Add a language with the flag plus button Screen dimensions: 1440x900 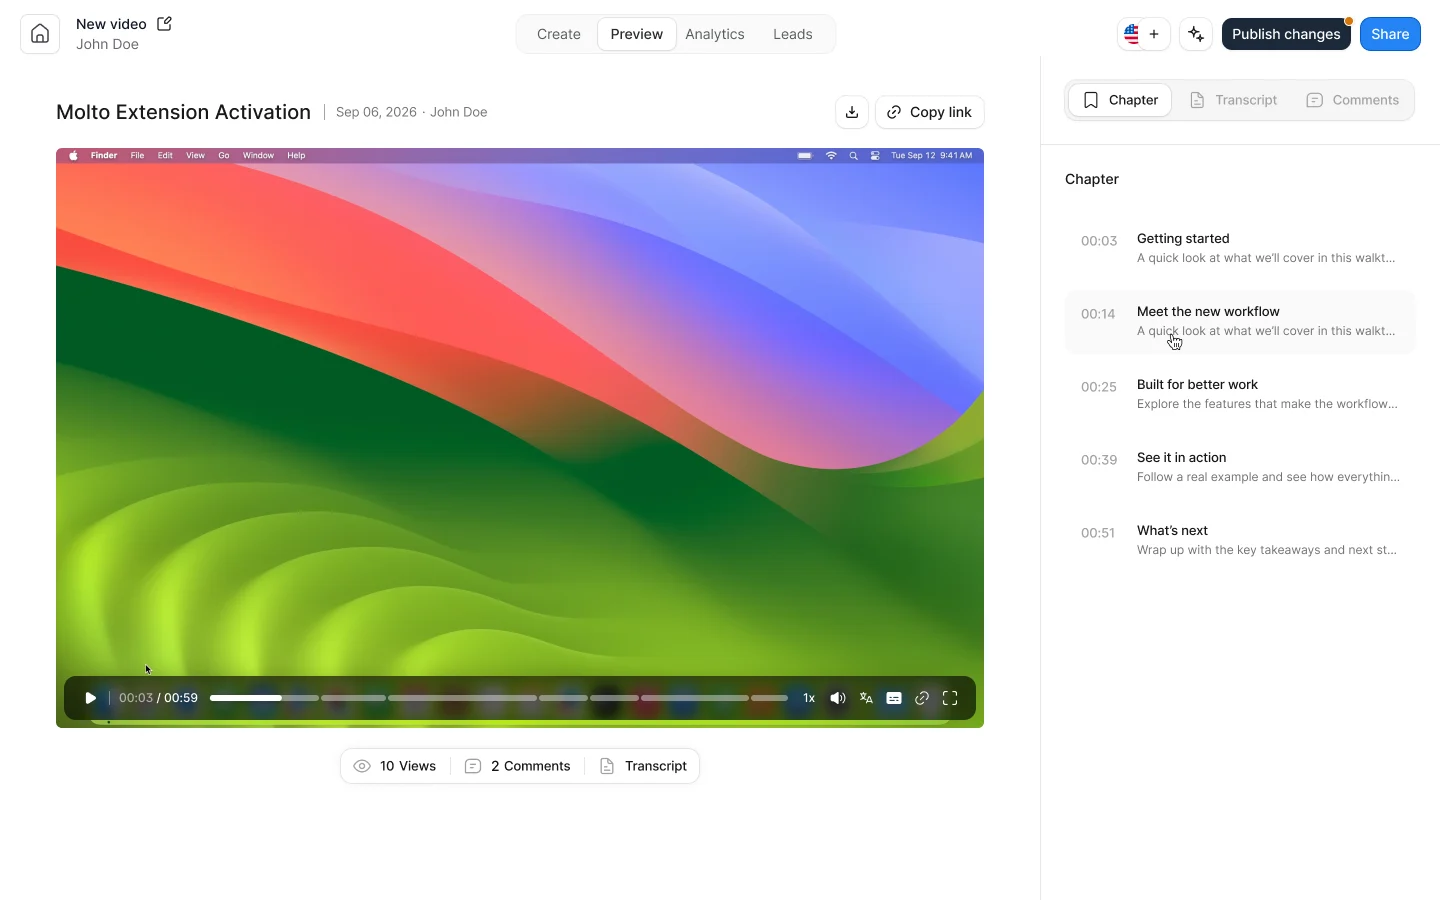pyautogui.click(x=1144, y=34)
